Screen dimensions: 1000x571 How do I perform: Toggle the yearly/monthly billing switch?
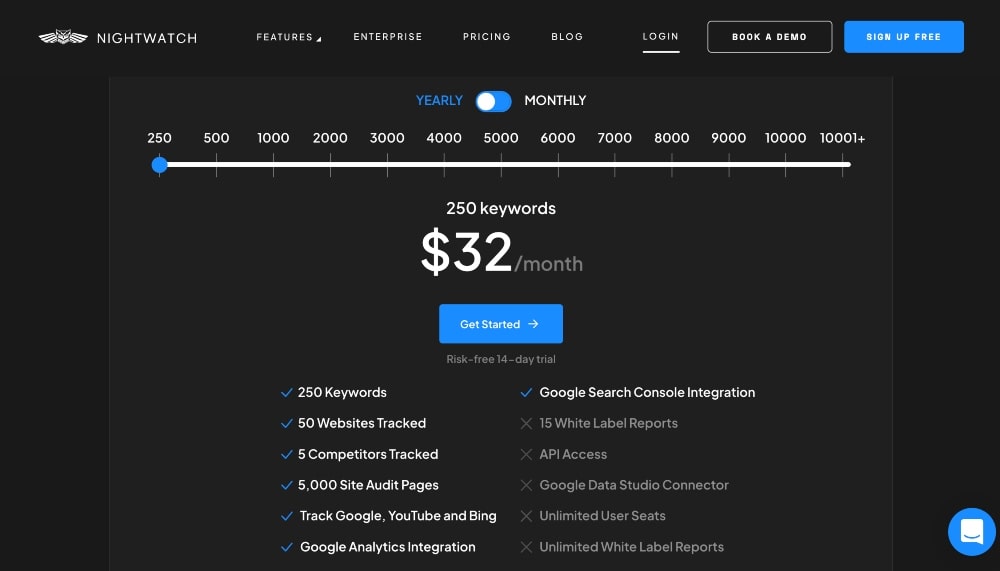pyautogui.click(x=493, y=101)
